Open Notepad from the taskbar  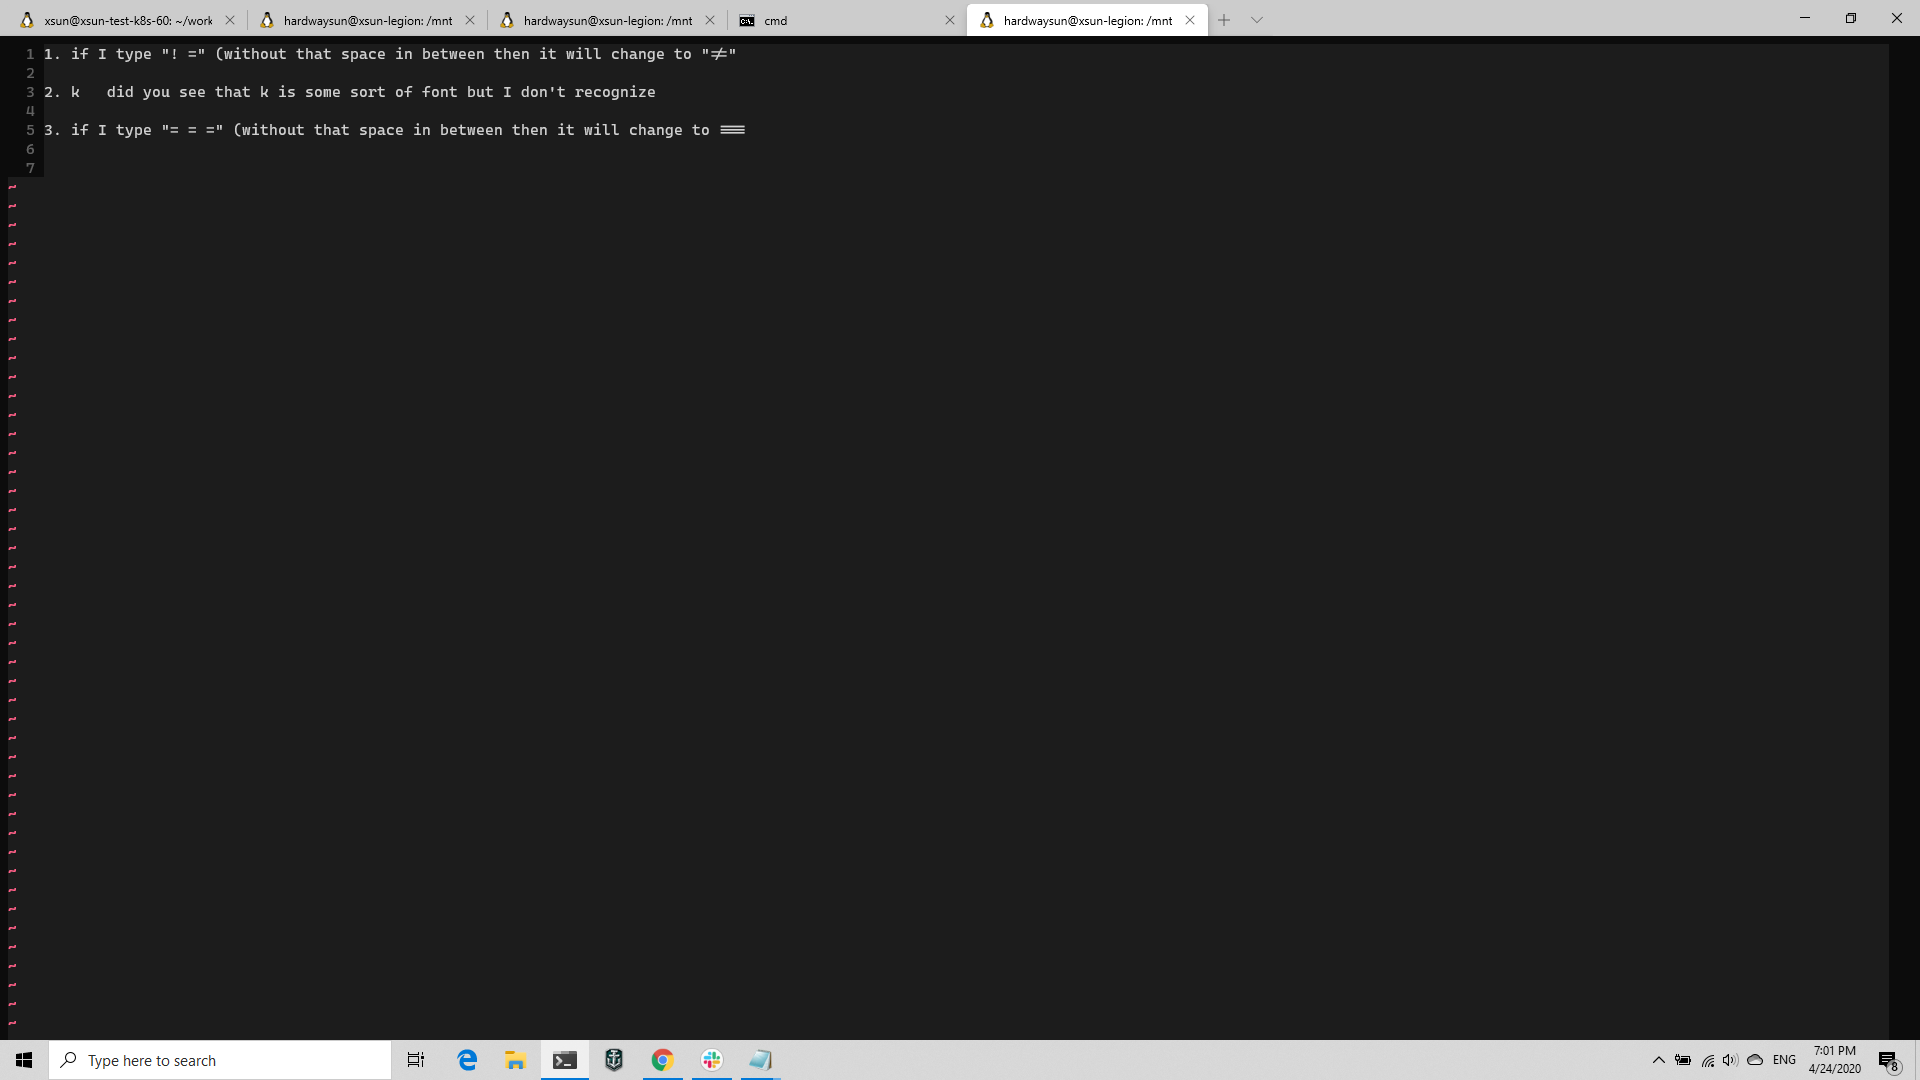tap(761, 1060)
